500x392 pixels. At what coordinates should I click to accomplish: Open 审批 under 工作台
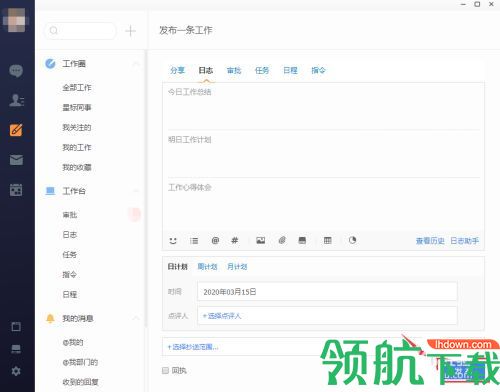(x=70, y=215)
